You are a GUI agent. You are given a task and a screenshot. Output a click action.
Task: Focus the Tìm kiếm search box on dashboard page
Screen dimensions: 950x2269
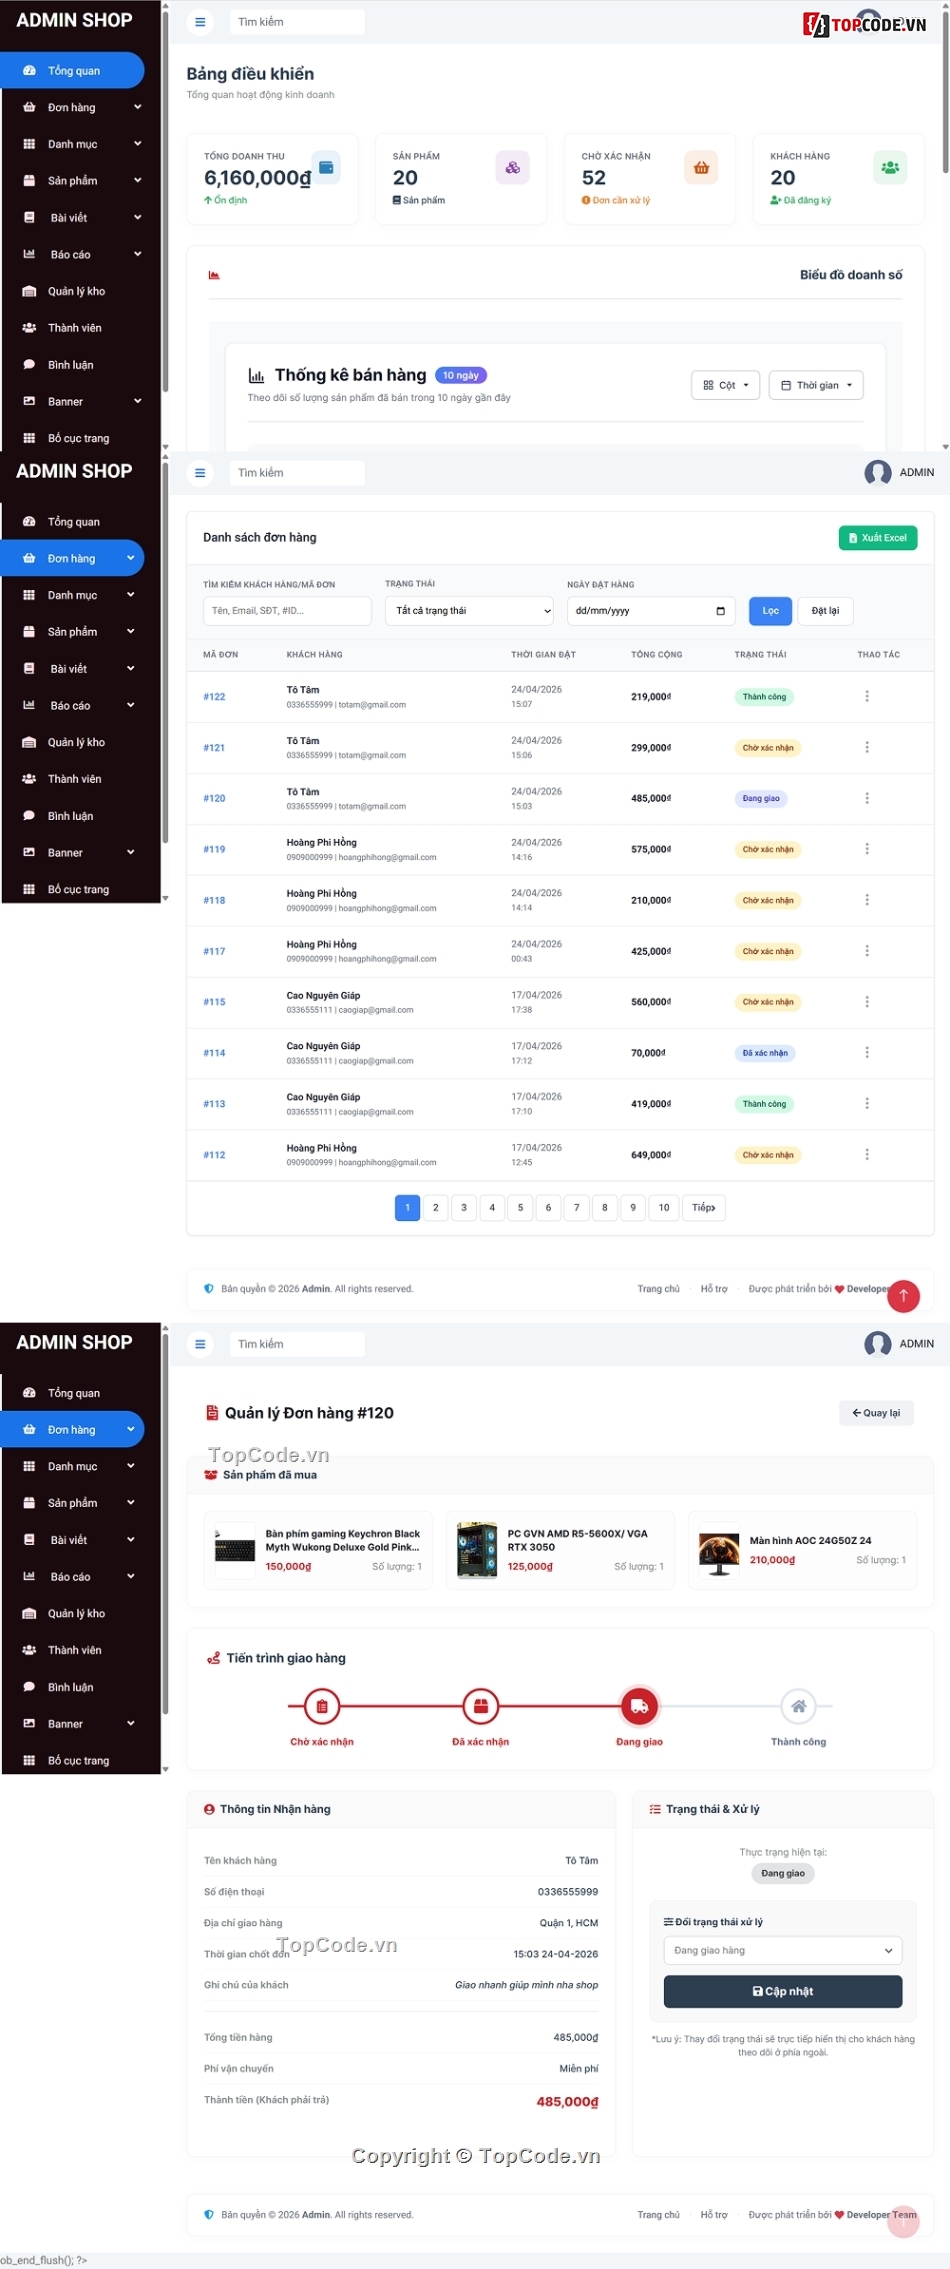pyautogui.click(x=297, y=22)
